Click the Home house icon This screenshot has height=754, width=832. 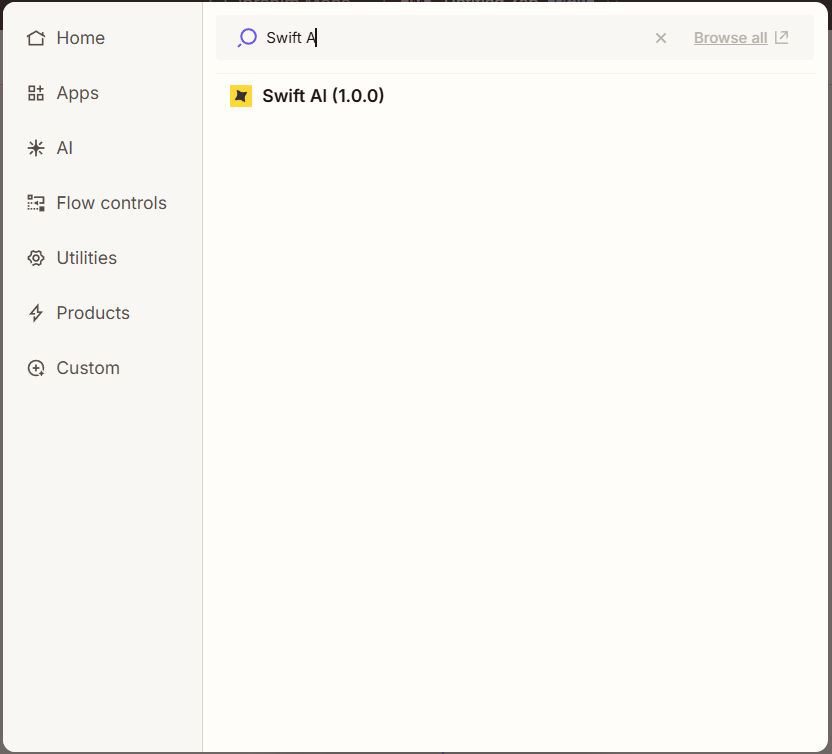click(36, 38)
